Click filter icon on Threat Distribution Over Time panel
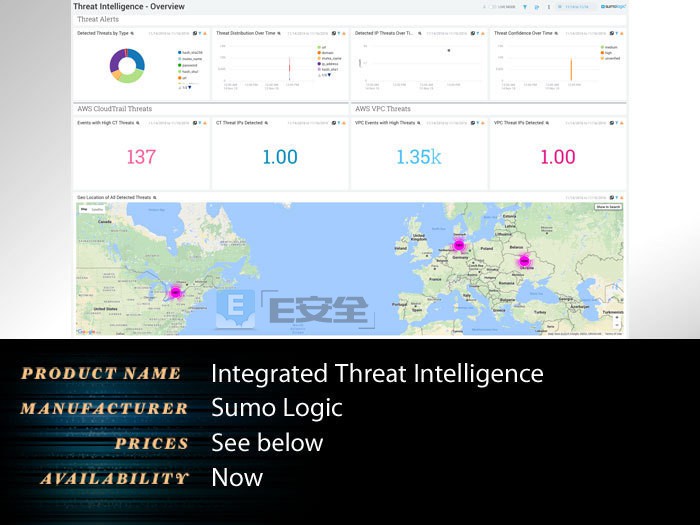700x525 pixels. click(339, 33)
